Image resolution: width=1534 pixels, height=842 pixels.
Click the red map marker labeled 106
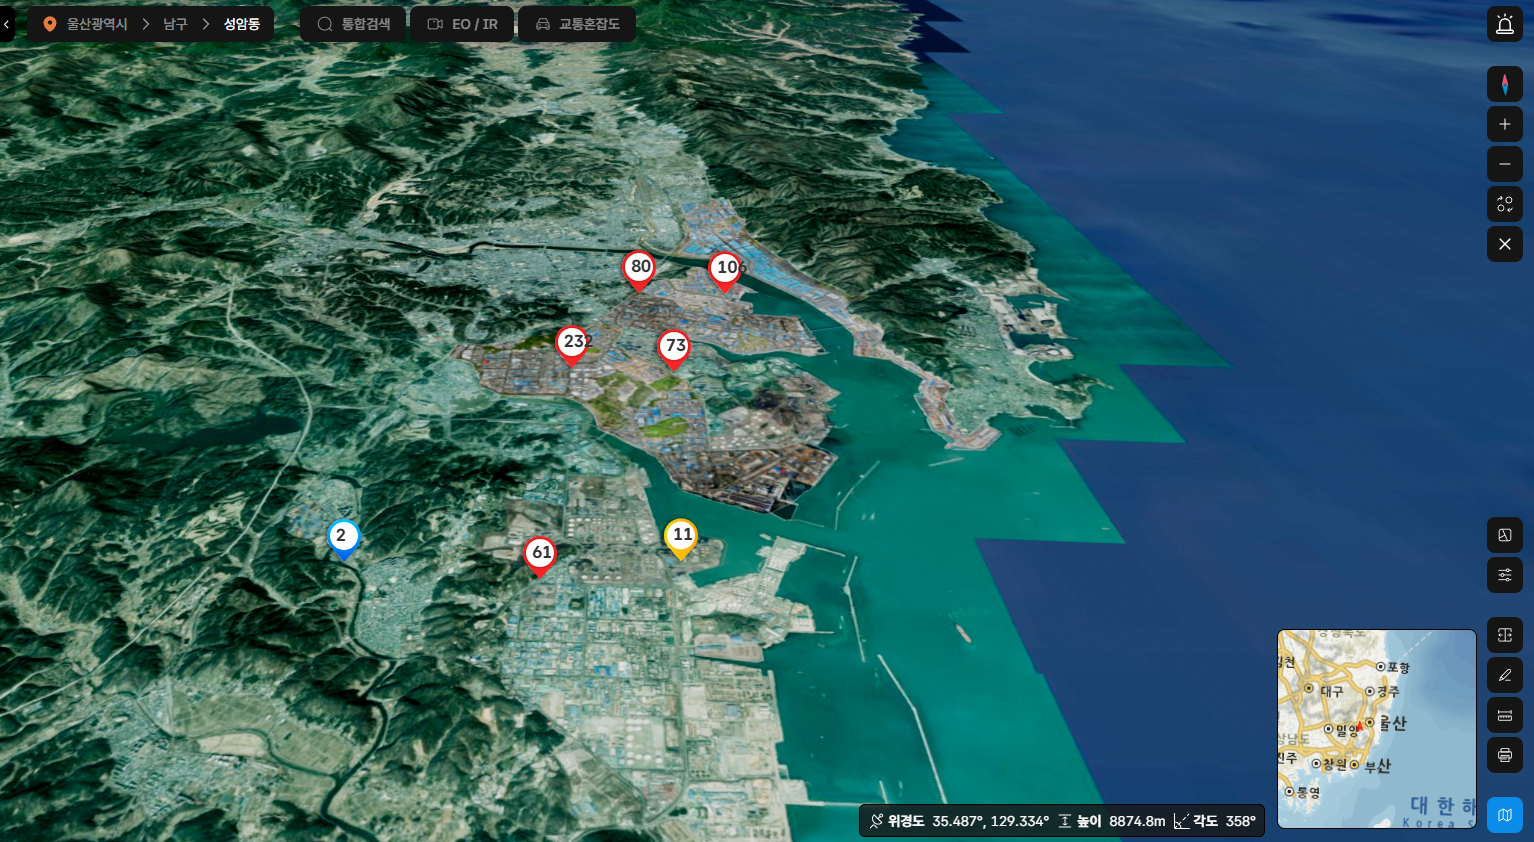click(725, 271)
